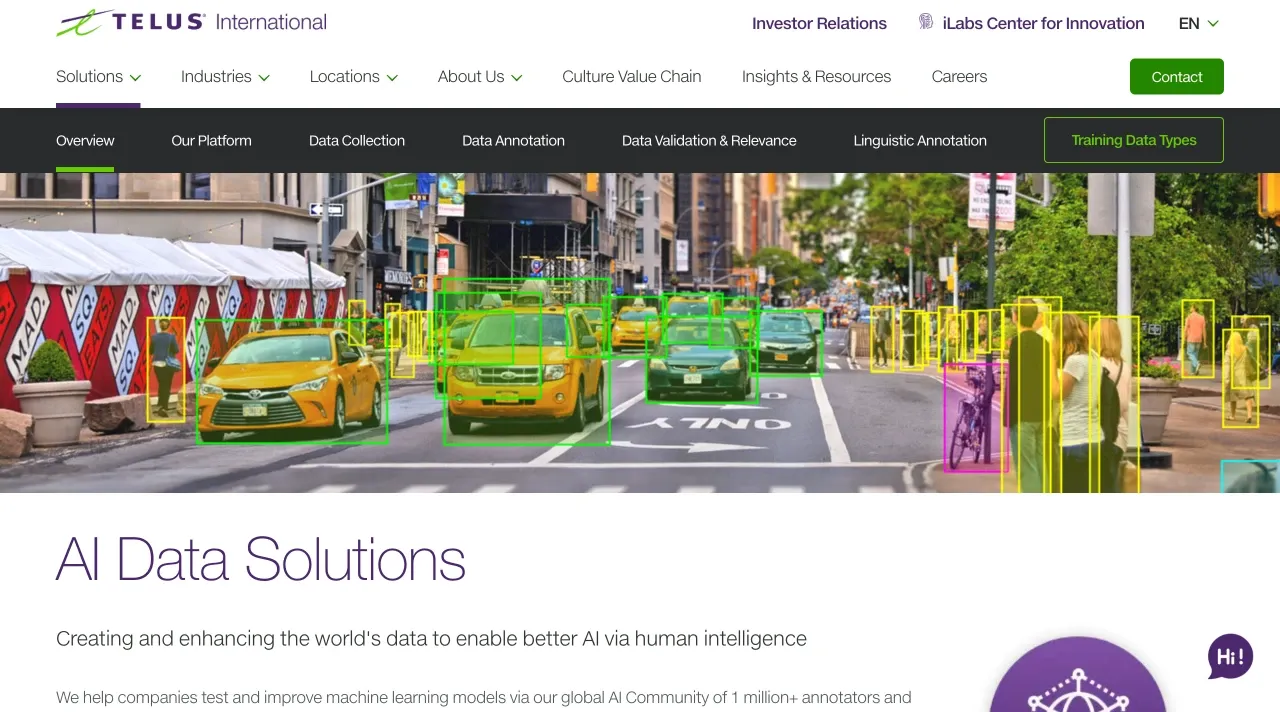
Task: Expand the Industries dropdown menu
Action: coord(225,77)
